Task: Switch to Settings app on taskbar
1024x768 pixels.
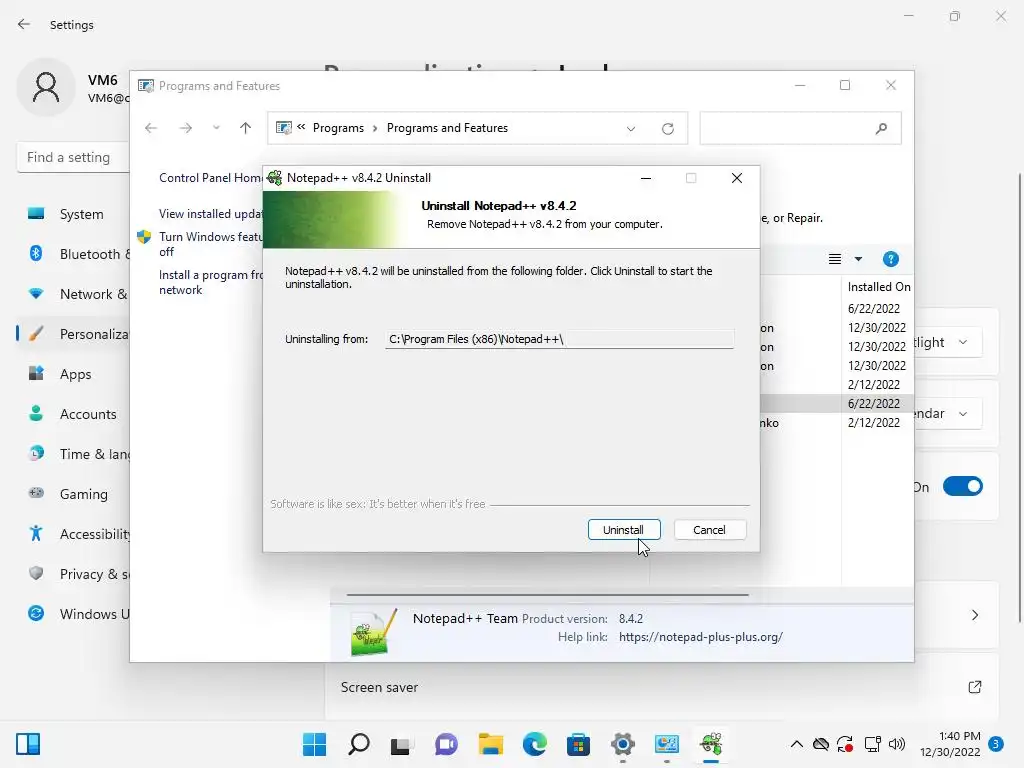Action: click(x=622, y=744)
